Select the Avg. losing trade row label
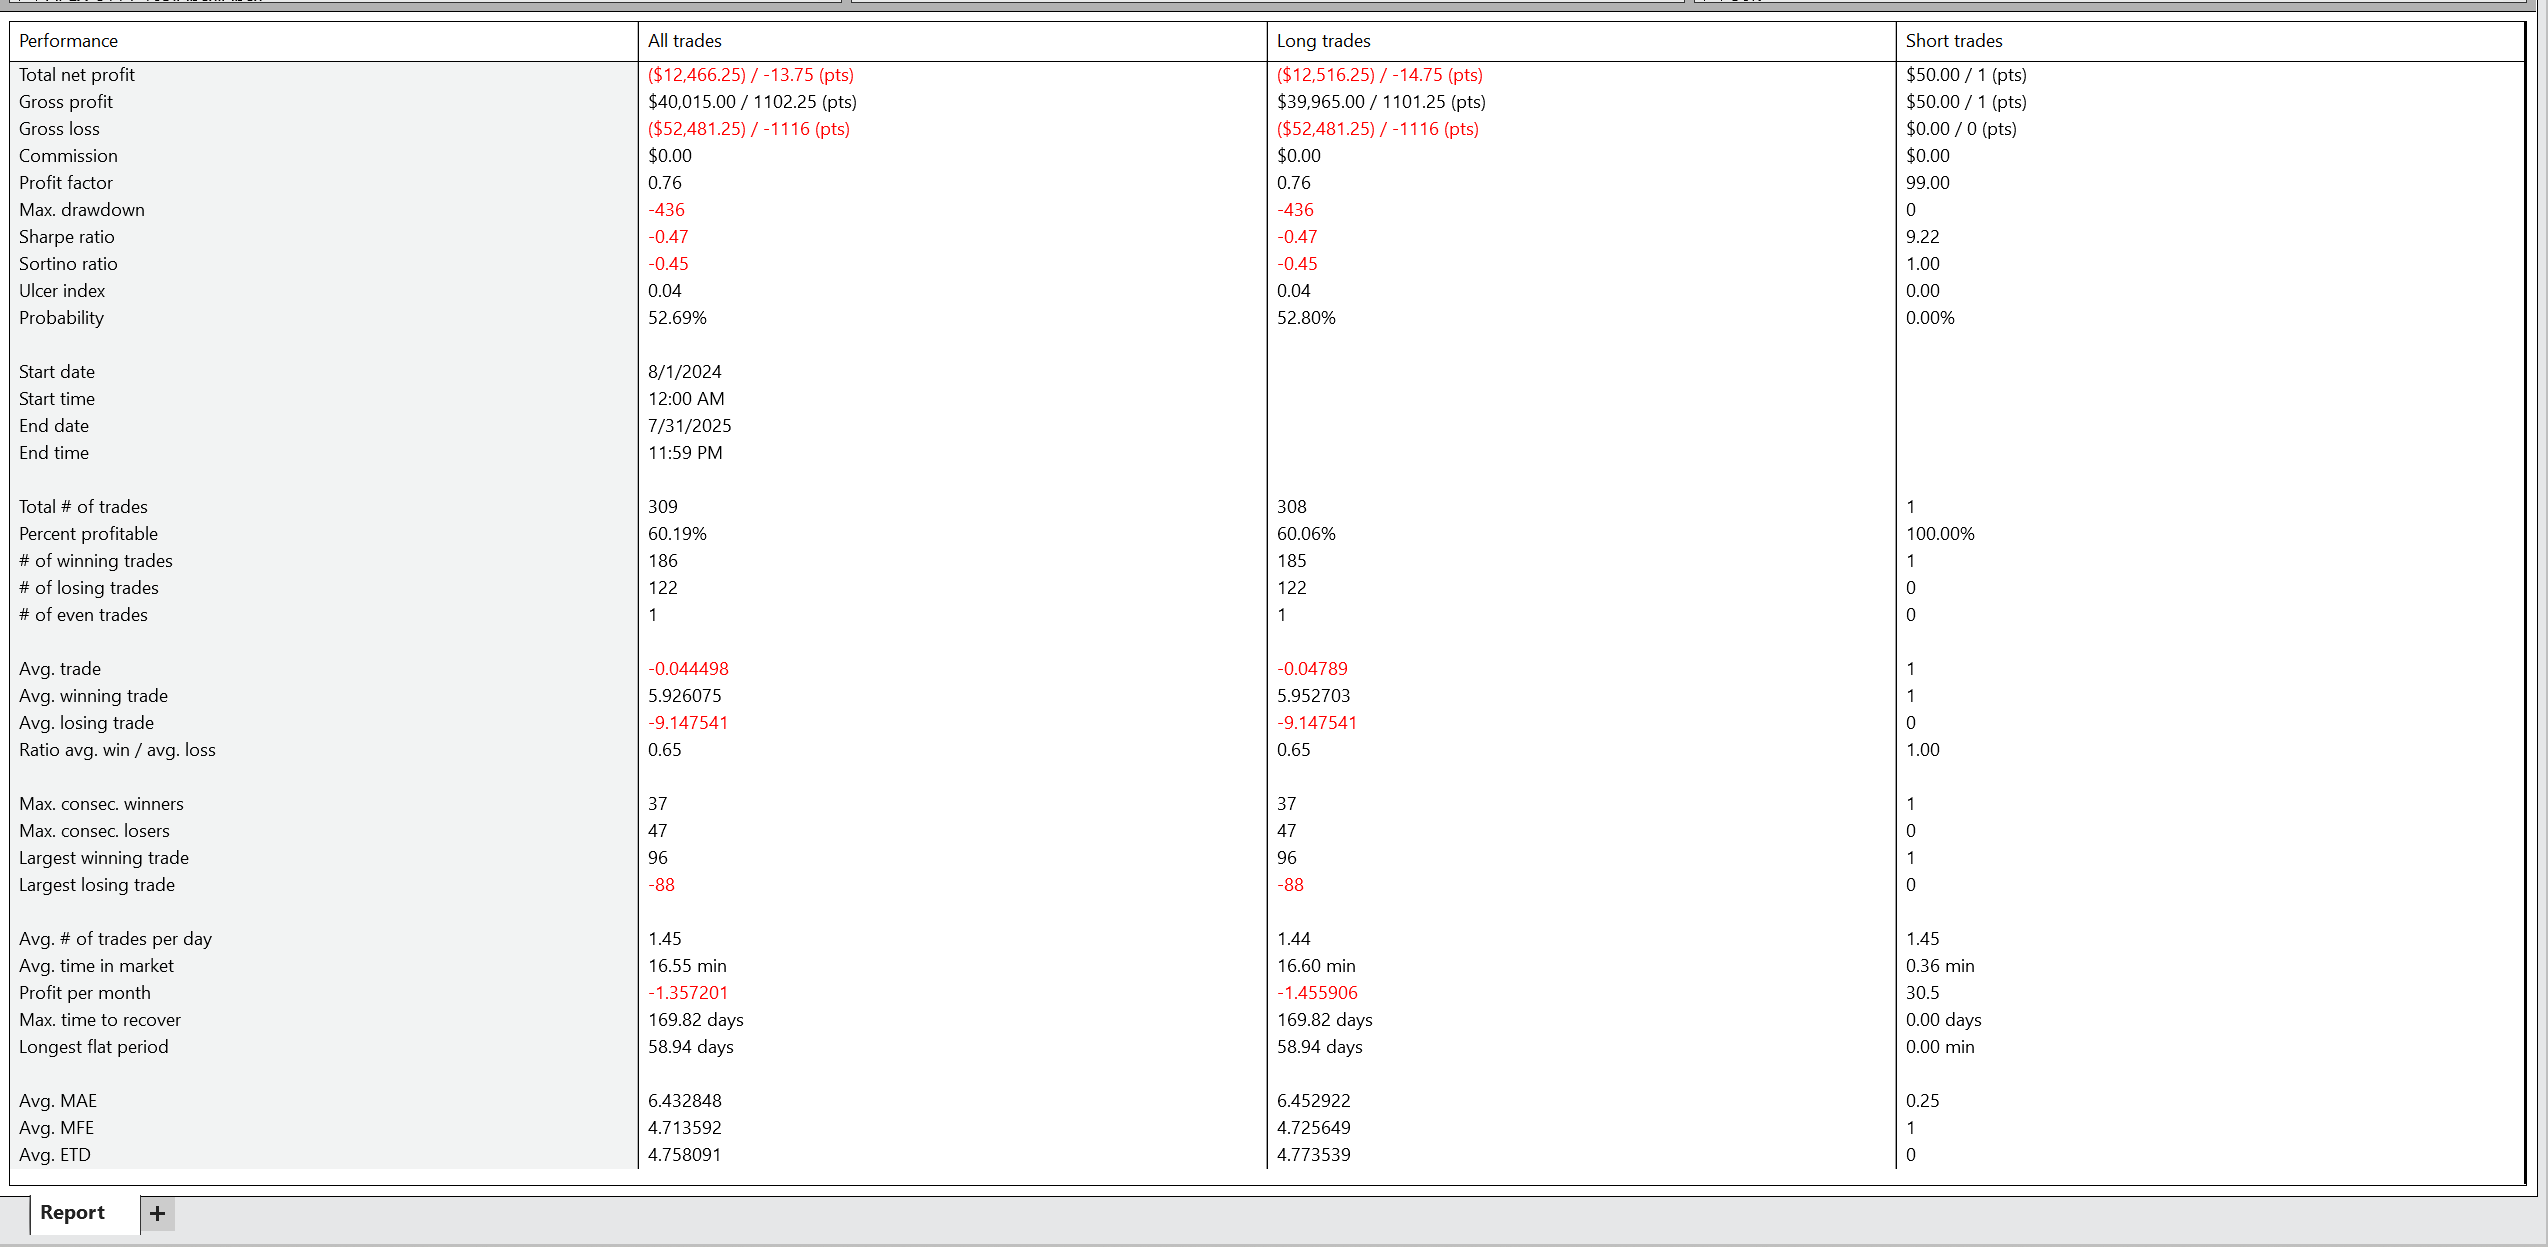Image resolution: width=2548 pixels, height=1247 pixels. click(x=86, y=723)
